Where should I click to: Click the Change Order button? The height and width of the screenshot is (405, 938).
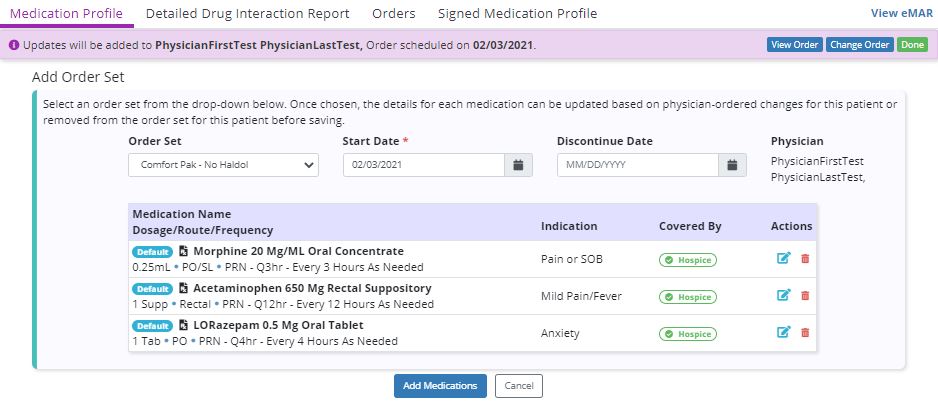(x=859, y=45)
